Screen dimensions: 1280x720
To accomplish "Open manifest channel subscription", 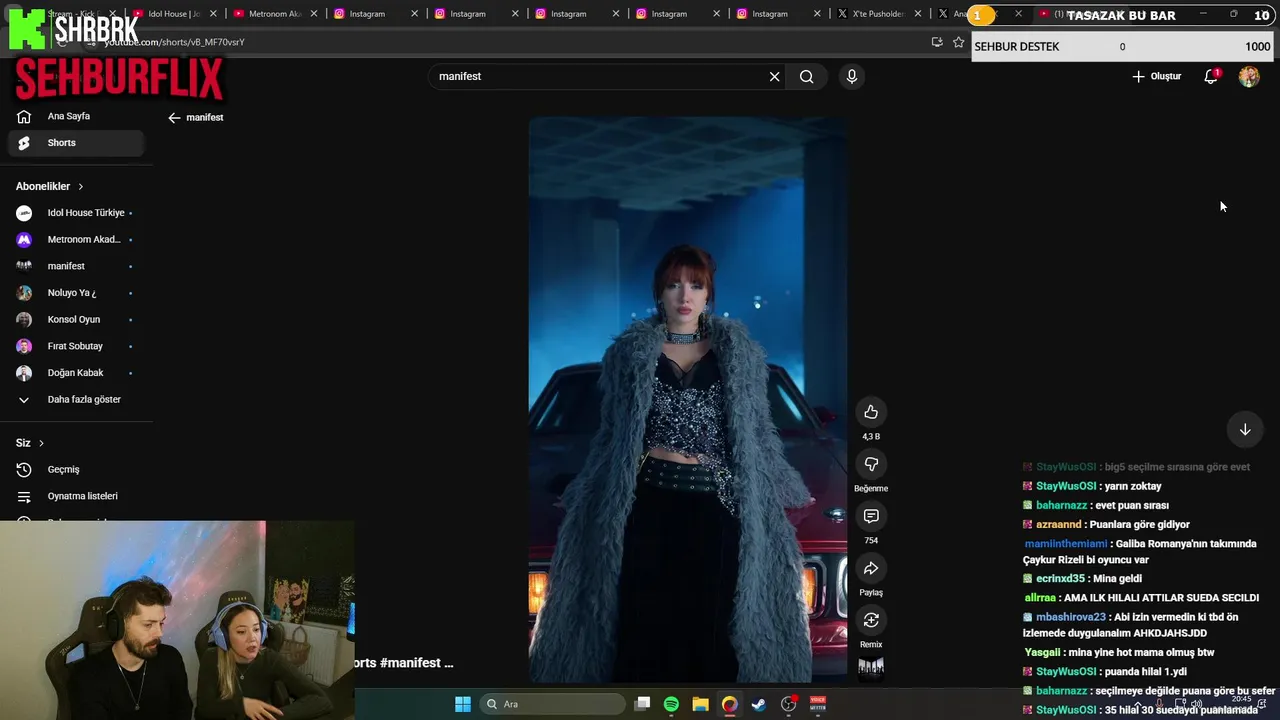I will [76, 266].
